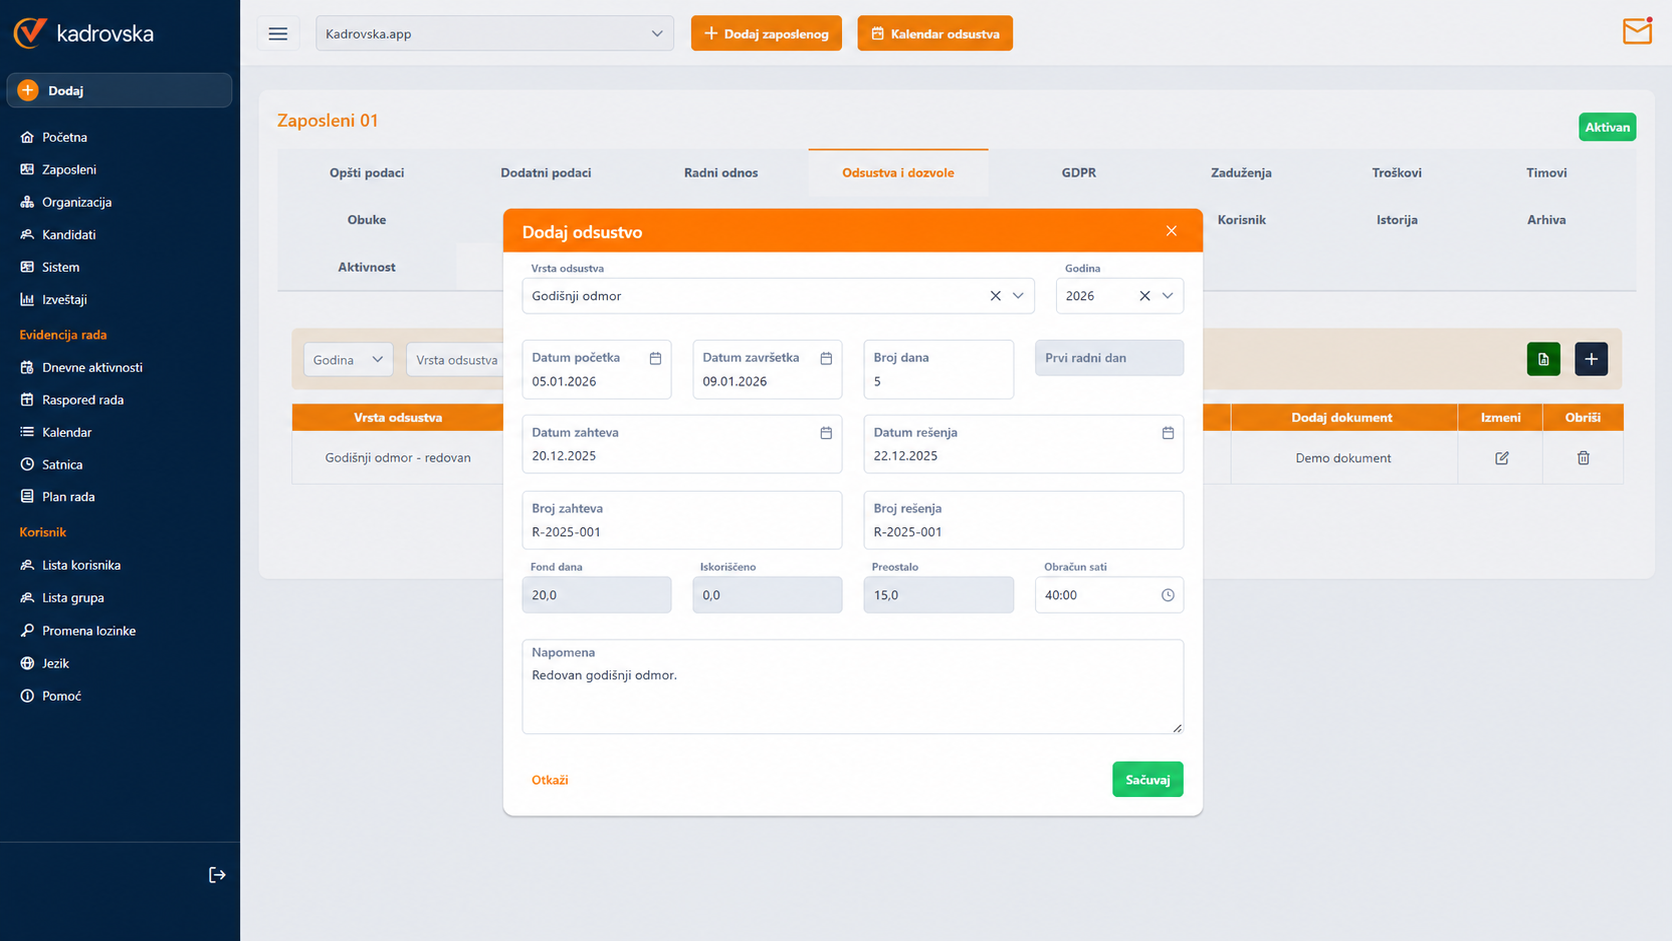Delete the Godišnji odmor - redovan row
Image resolution: width=1672 pixels, height=941 pixels.
pos(1583,458)
